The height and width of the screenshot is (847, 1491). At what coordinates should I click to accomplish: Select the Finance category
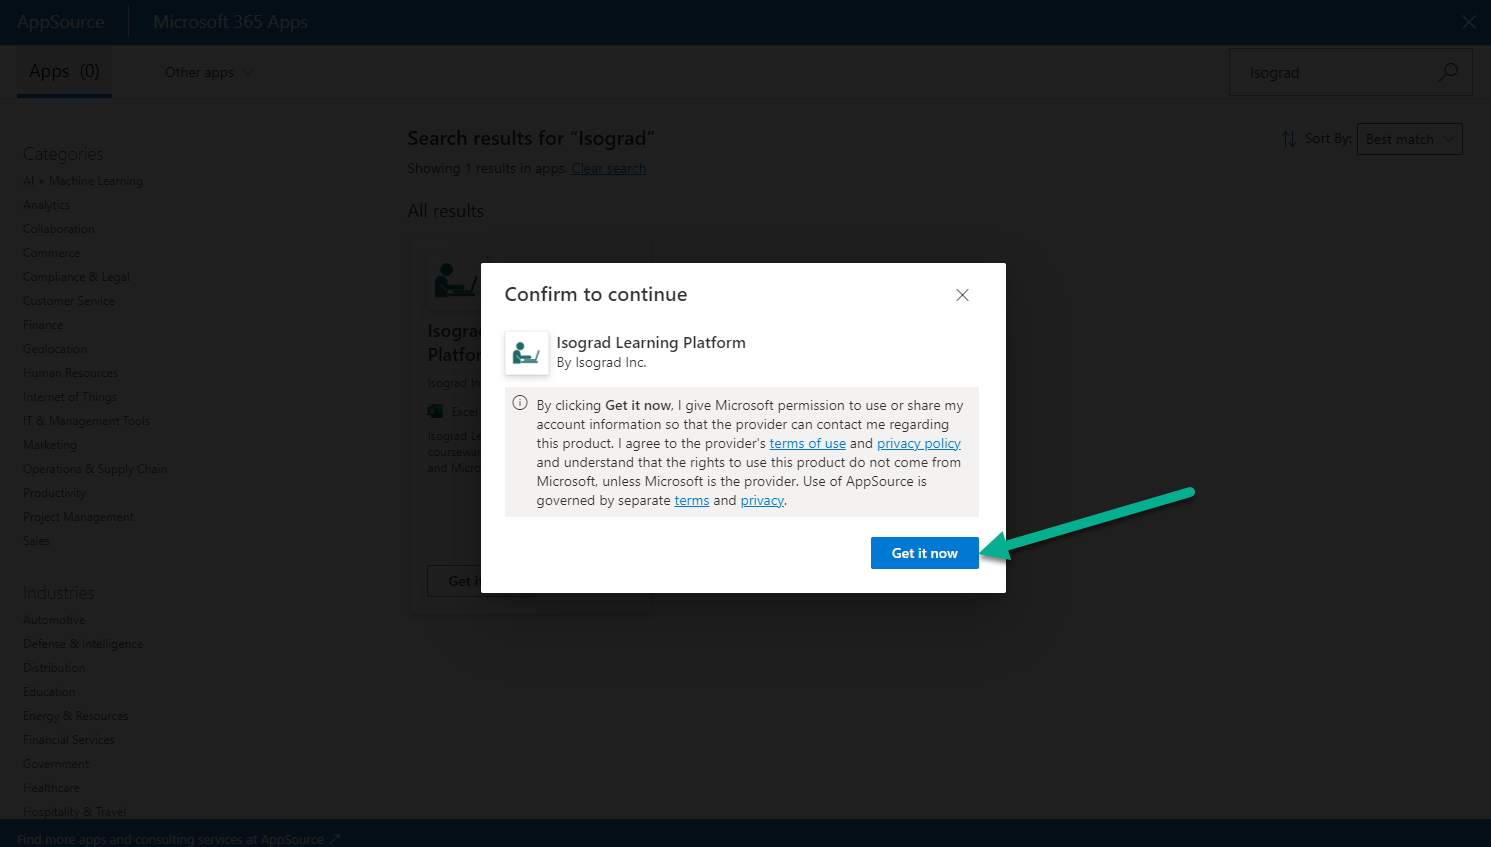click(43, 325)
